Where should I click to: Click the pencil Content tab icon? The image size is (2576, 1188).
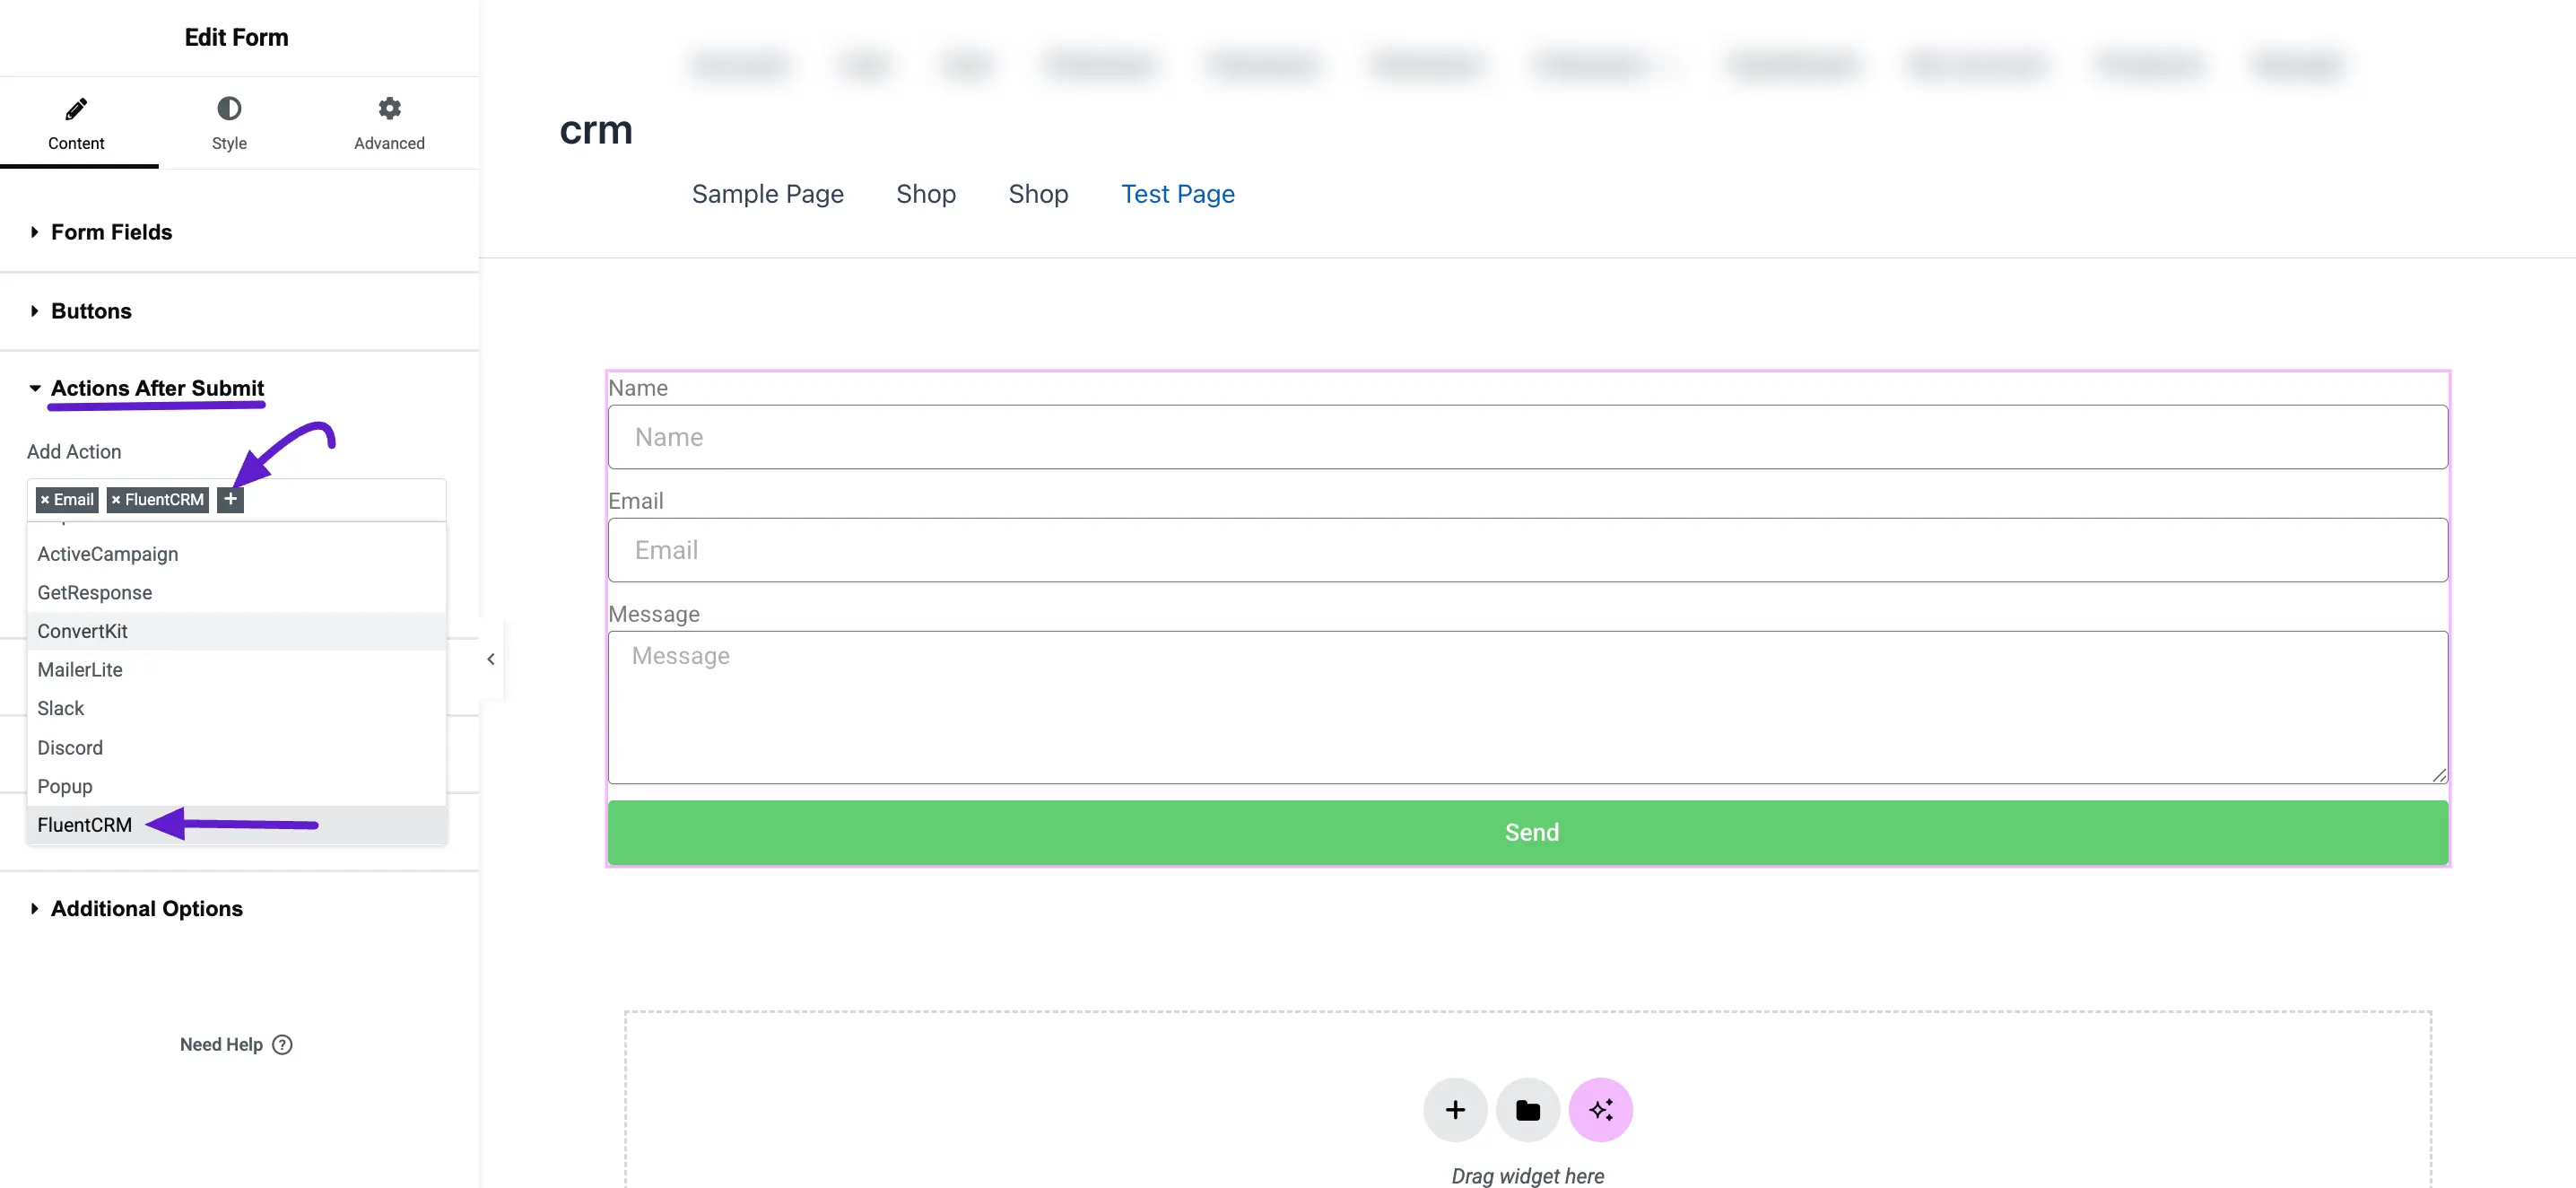pos(76,108)
